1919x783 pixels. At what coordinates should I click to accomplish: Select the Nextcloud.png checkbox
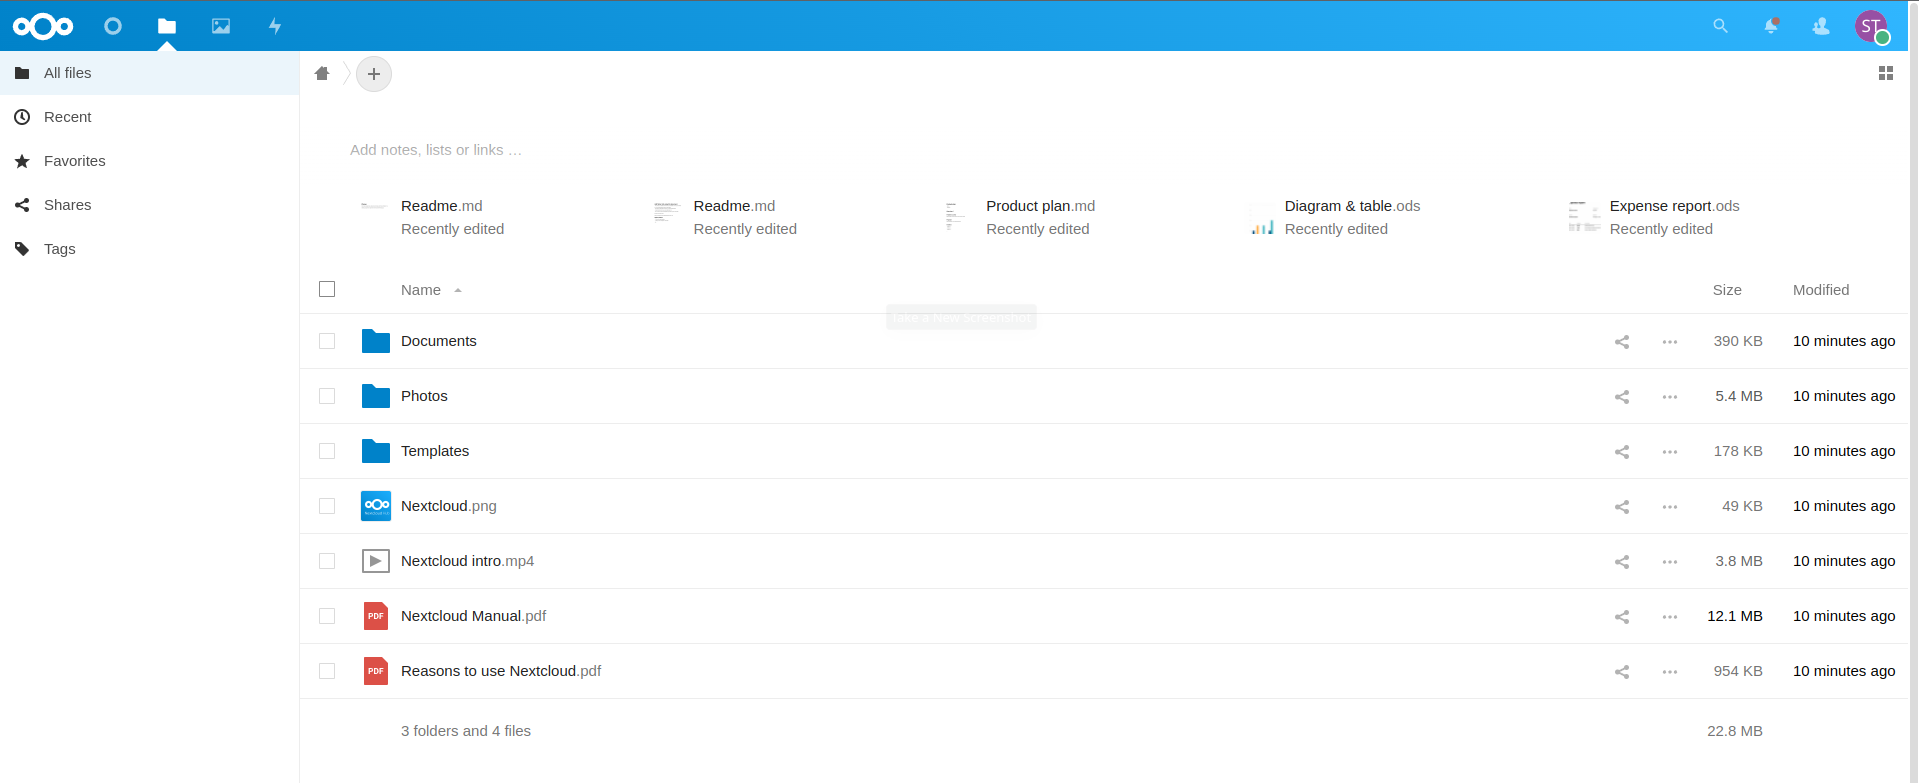(327, 506)
